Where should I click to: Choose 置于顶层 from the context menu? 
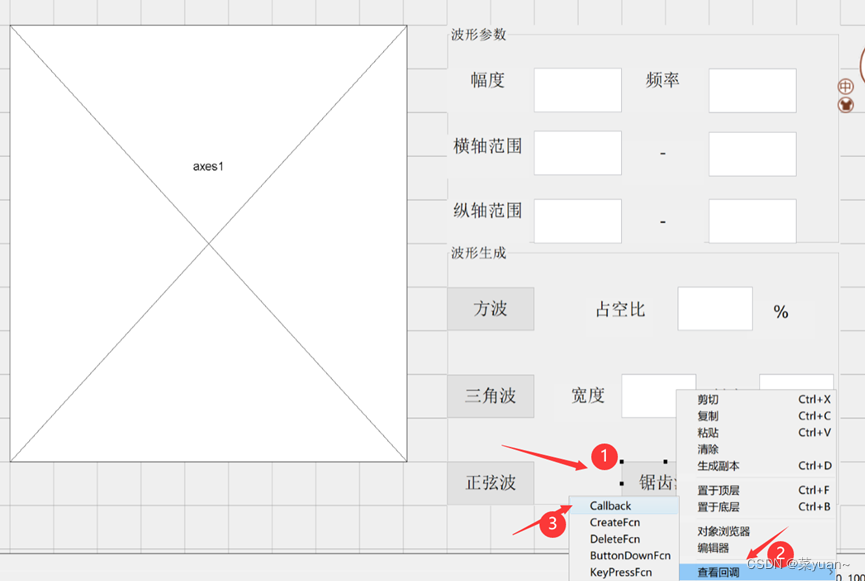tap(715, 489)
